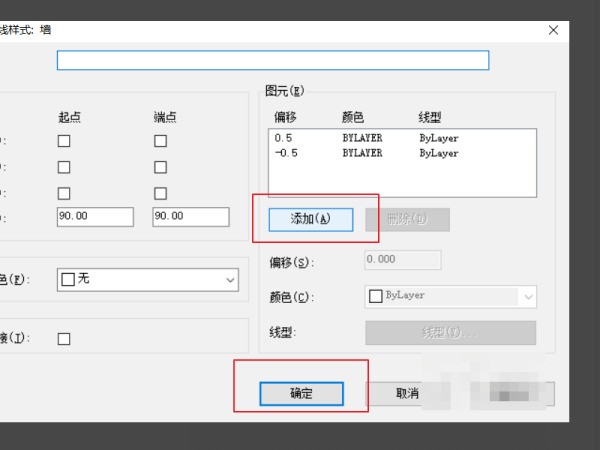The height and width of the screenshot is (450, 600).
Task: Click the 起点 angle field showing 90.00
Action: [94, 217]
